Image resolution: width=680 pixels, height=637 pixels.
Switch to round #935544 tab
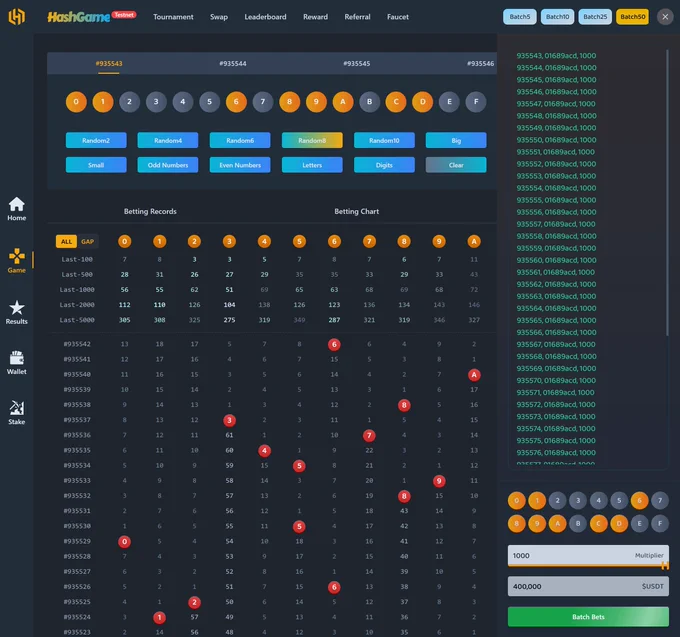(233, 64)
